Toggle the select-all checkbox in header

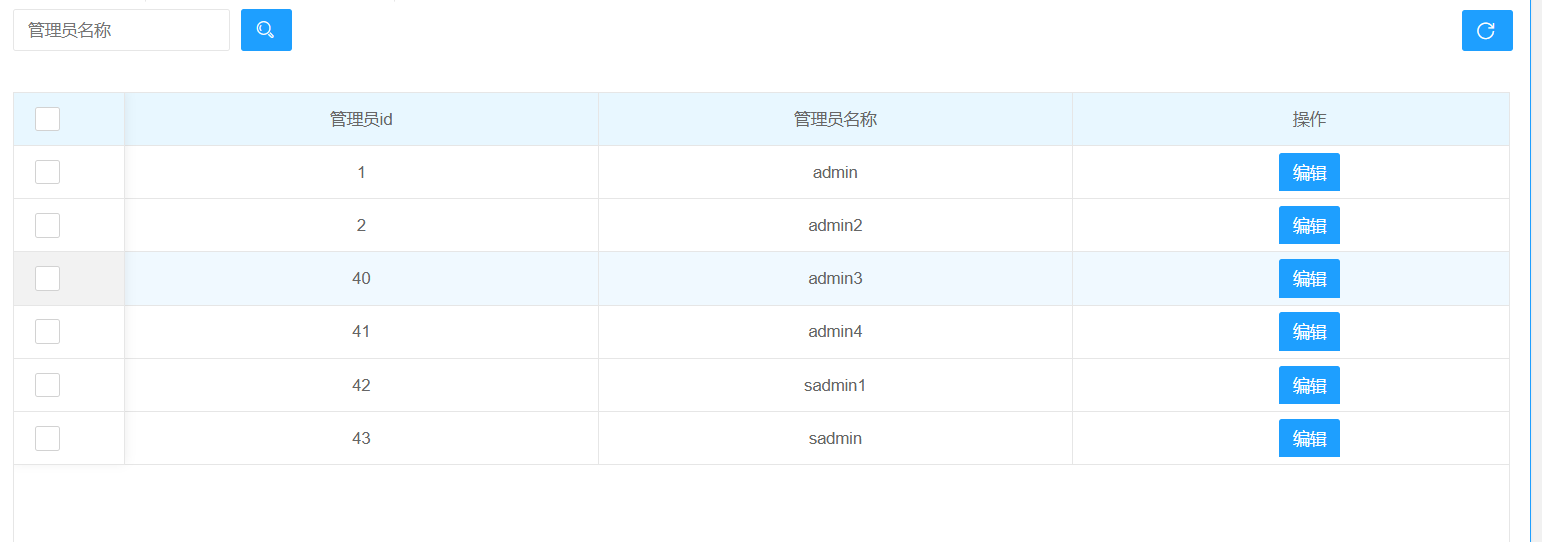click(x=47, y=119)
